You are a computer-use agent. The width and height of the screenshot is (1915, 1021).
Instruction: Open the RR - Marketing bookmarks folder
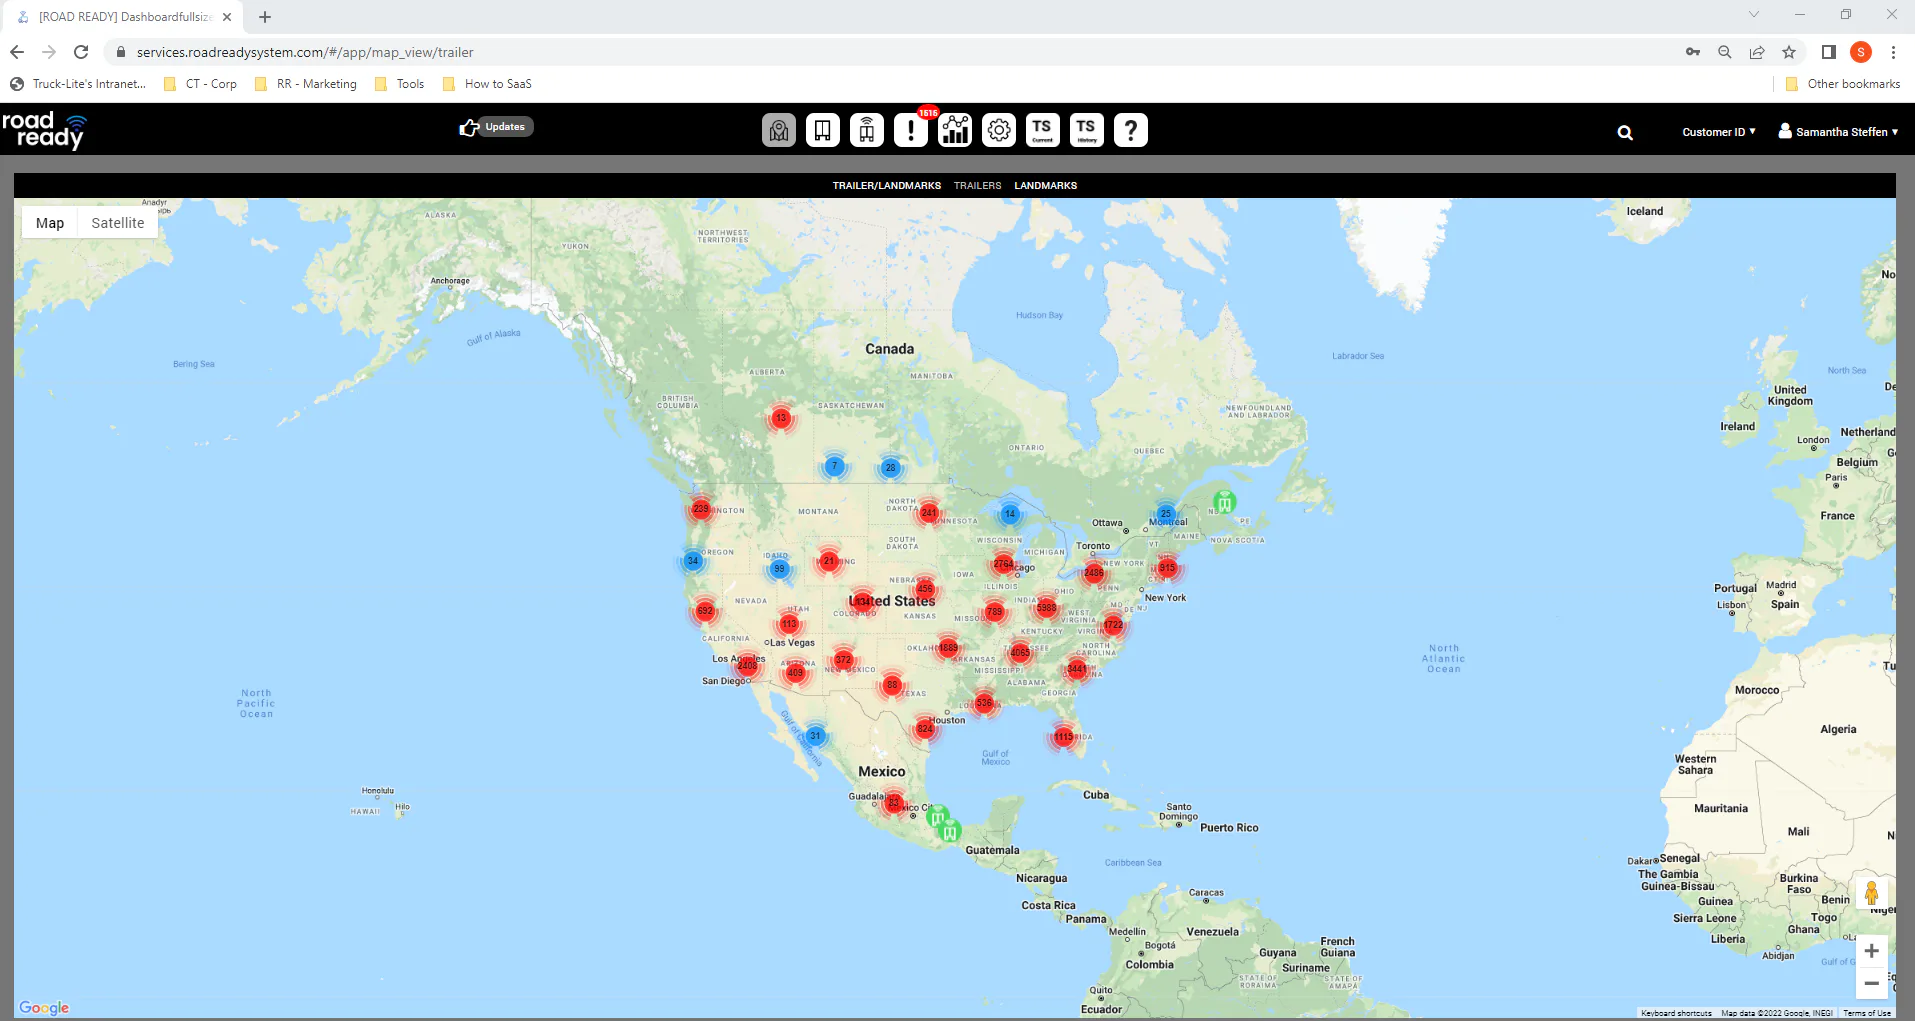pos(306,84)
